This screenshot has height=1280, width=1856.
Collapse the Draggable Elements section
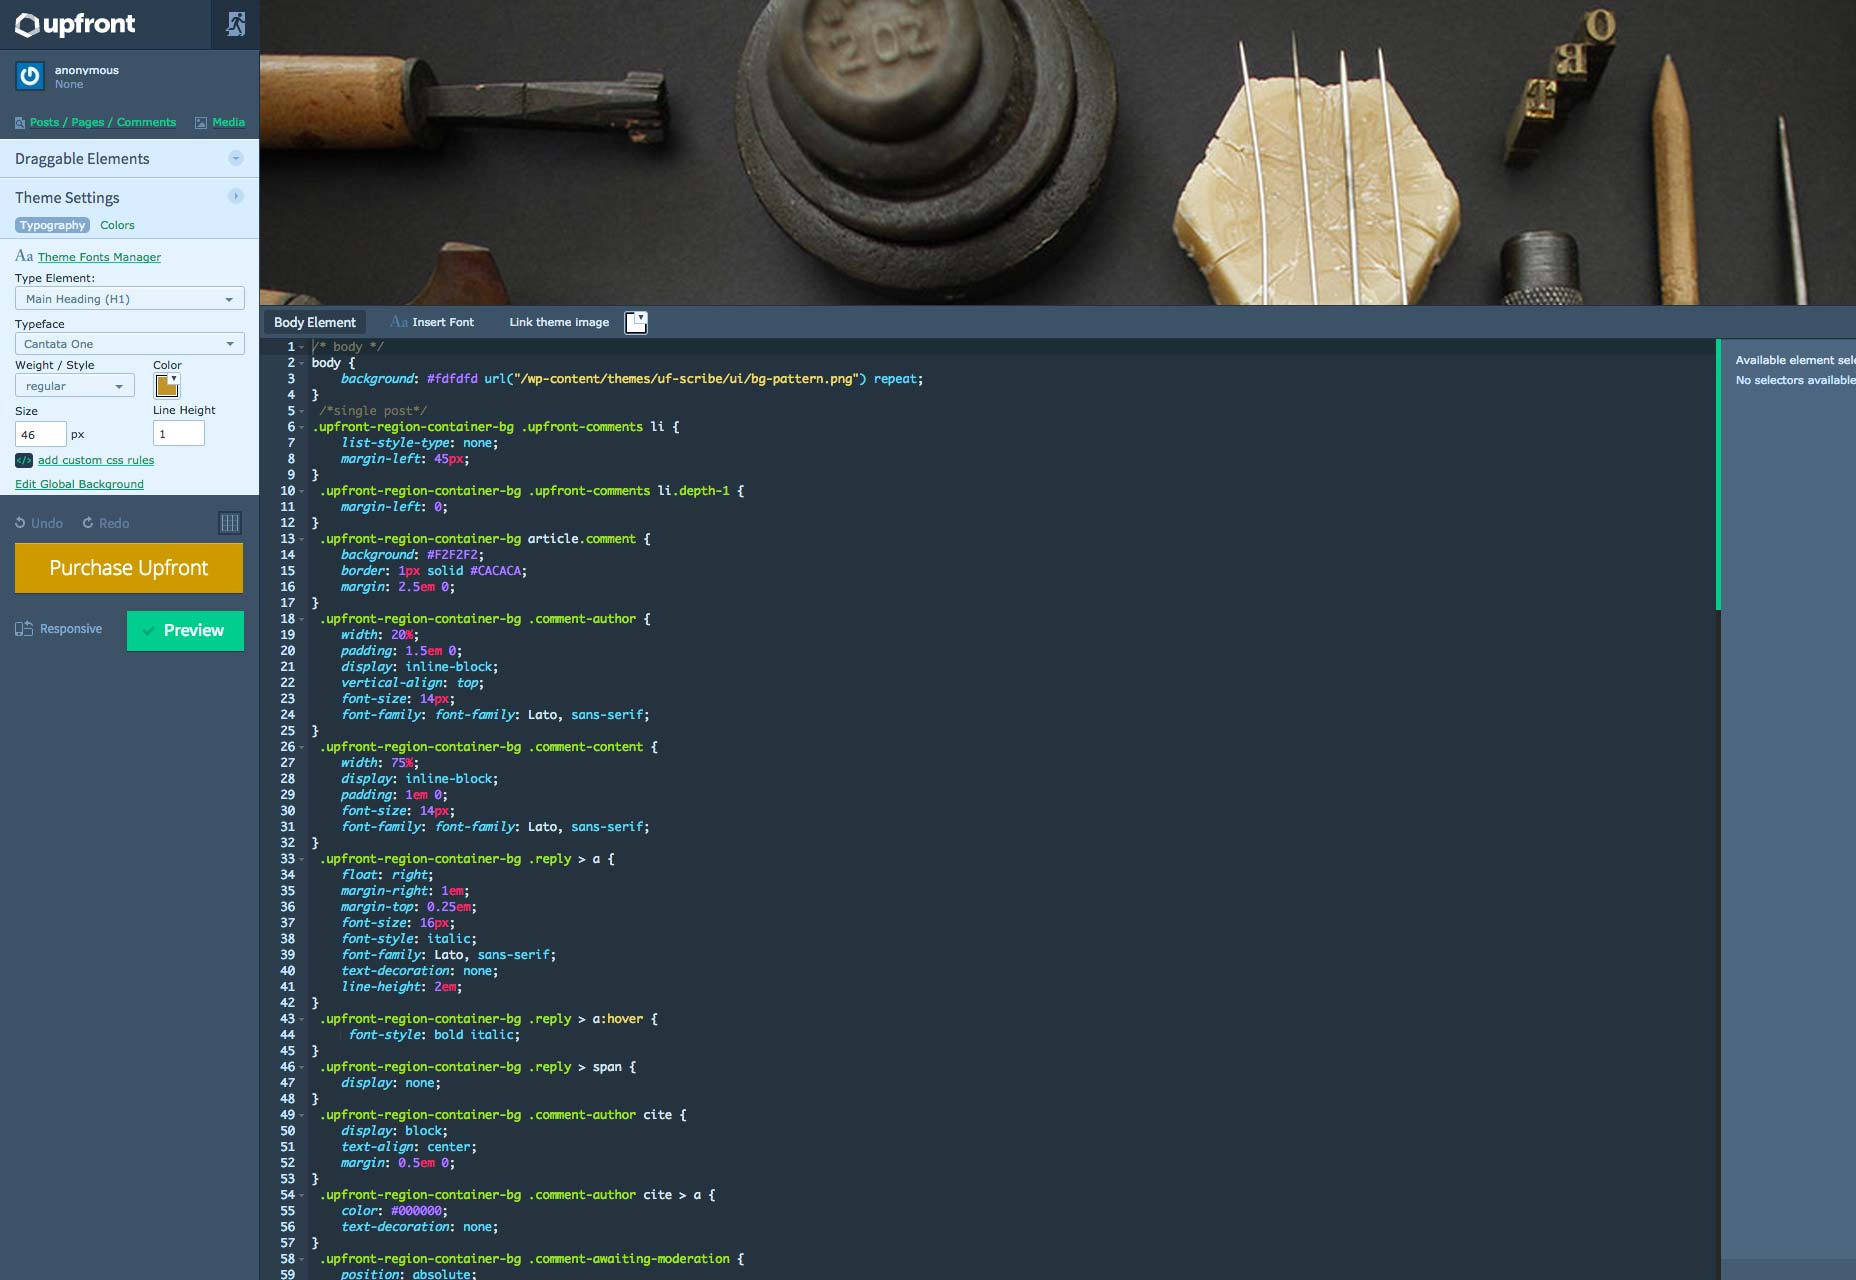[x=236, y=158]
